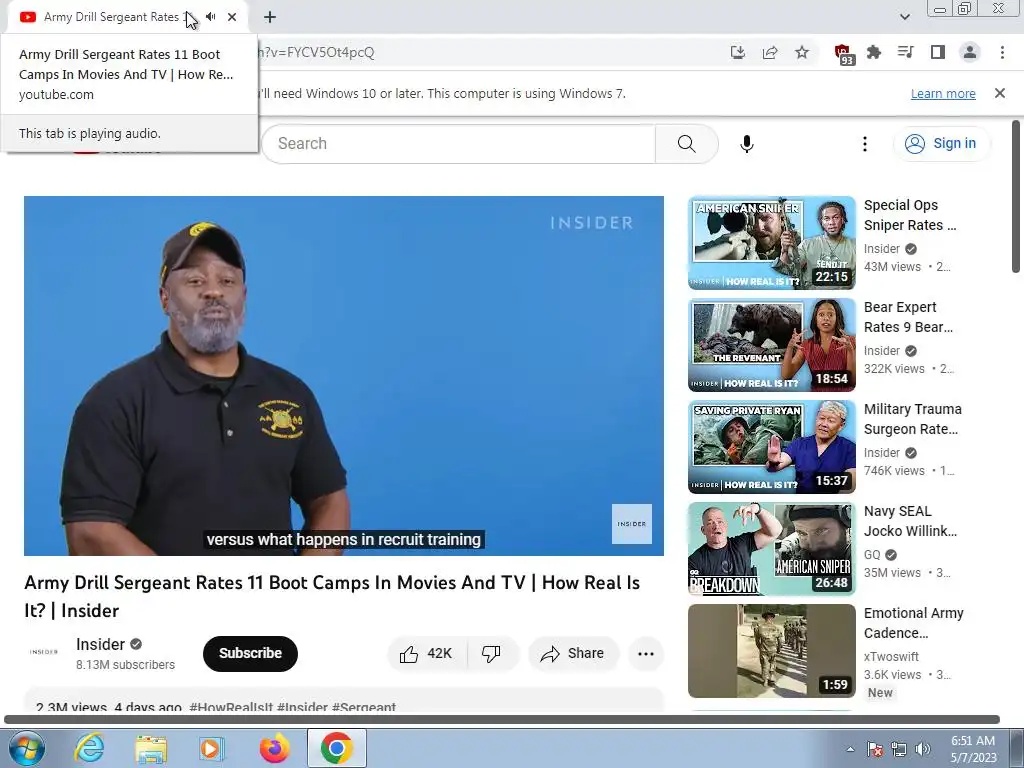Follow the Learn more link
The image size is (1024, 768).
943,93
